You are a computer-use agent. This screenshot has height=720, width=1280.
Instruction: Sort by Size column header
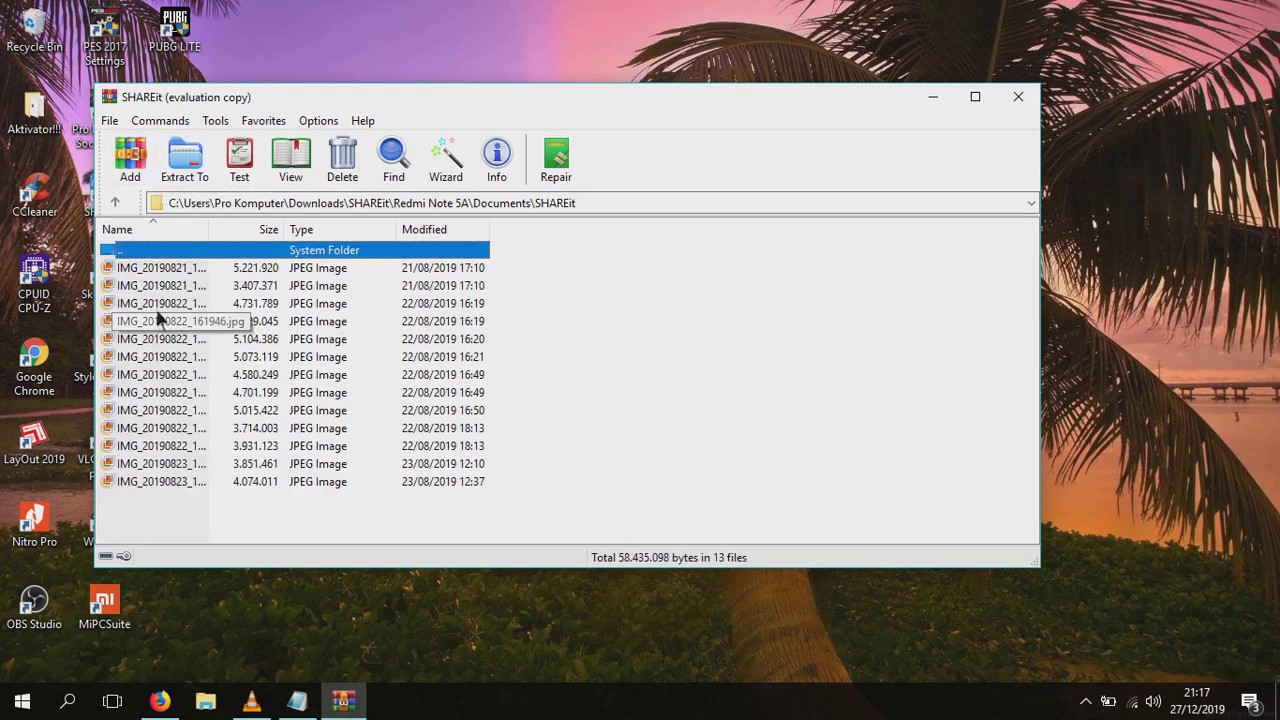coord(246,230)
